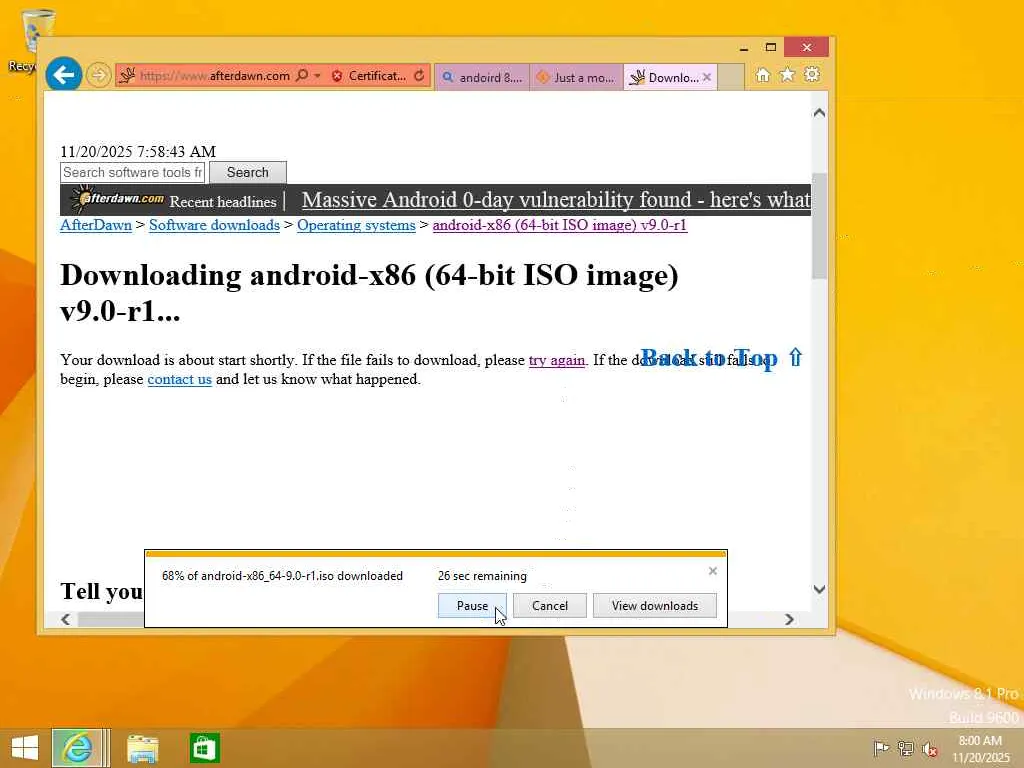Open the taskbar clock showing 8:00 AM
The height and width of the screenshot is (768, 1024).
pos(980,749)
